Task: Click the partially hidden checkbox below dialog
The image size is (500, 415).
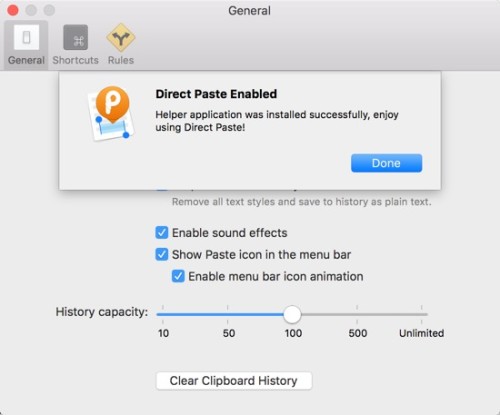Action: [x=162, y=190]
